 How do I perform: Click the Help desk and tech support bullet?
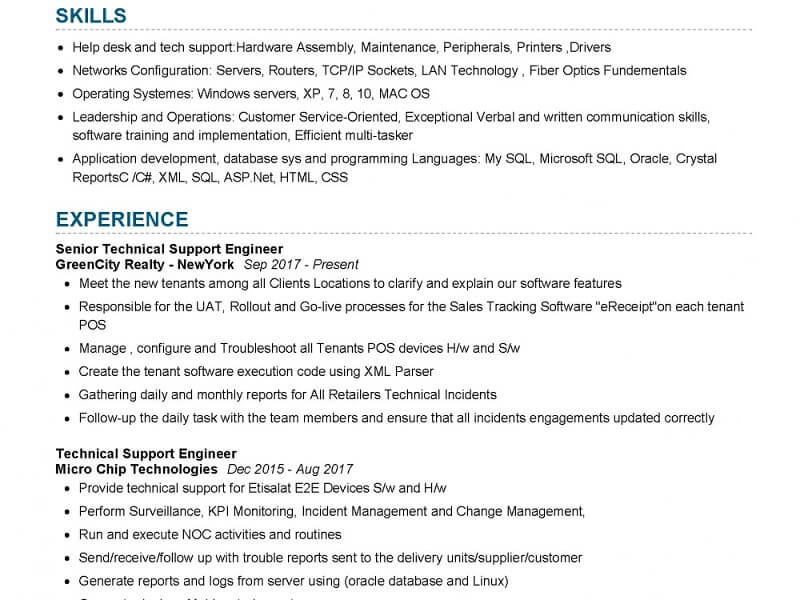pyautogui.click(x=341, y=47)
